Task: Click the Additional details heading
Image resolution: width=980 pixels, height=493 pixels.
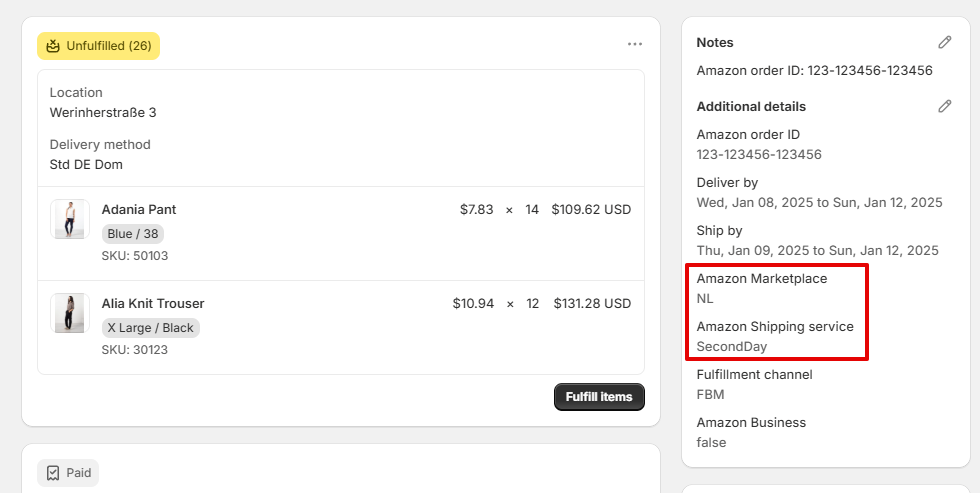Action: 751,106
